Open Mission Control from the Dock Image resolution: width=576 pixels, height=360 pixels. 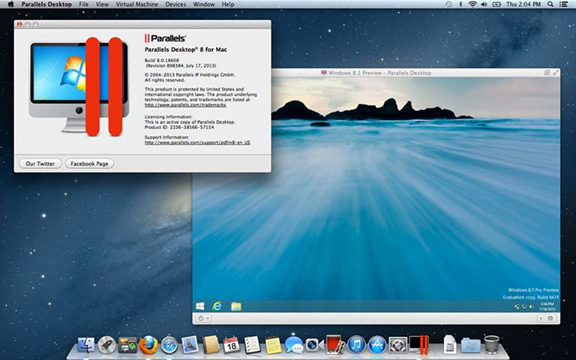(127, 345)
